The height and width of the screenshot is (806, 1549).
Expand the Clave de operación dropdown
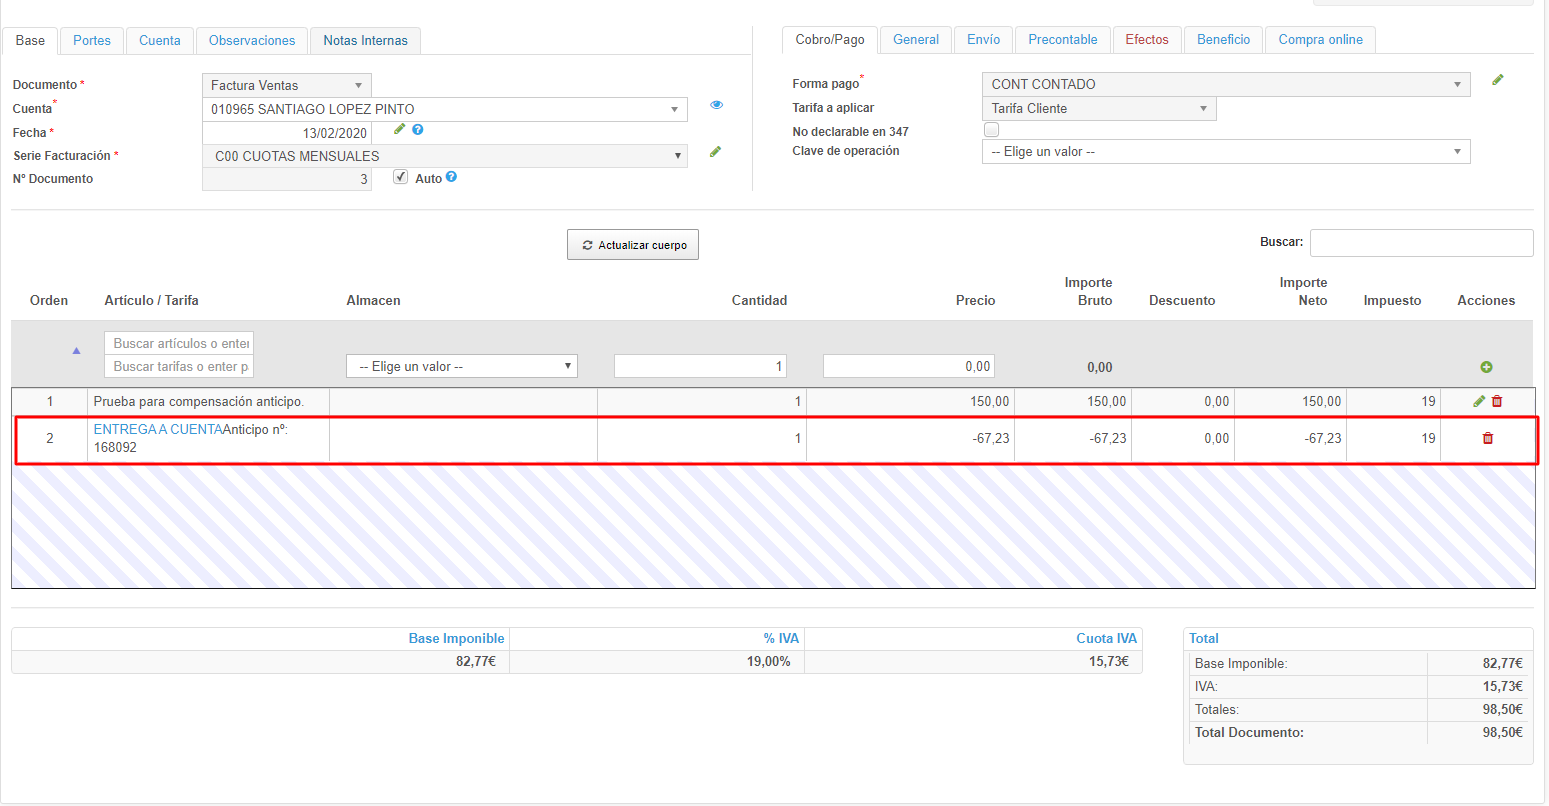pyautogui.click(x=1226, y=151)
